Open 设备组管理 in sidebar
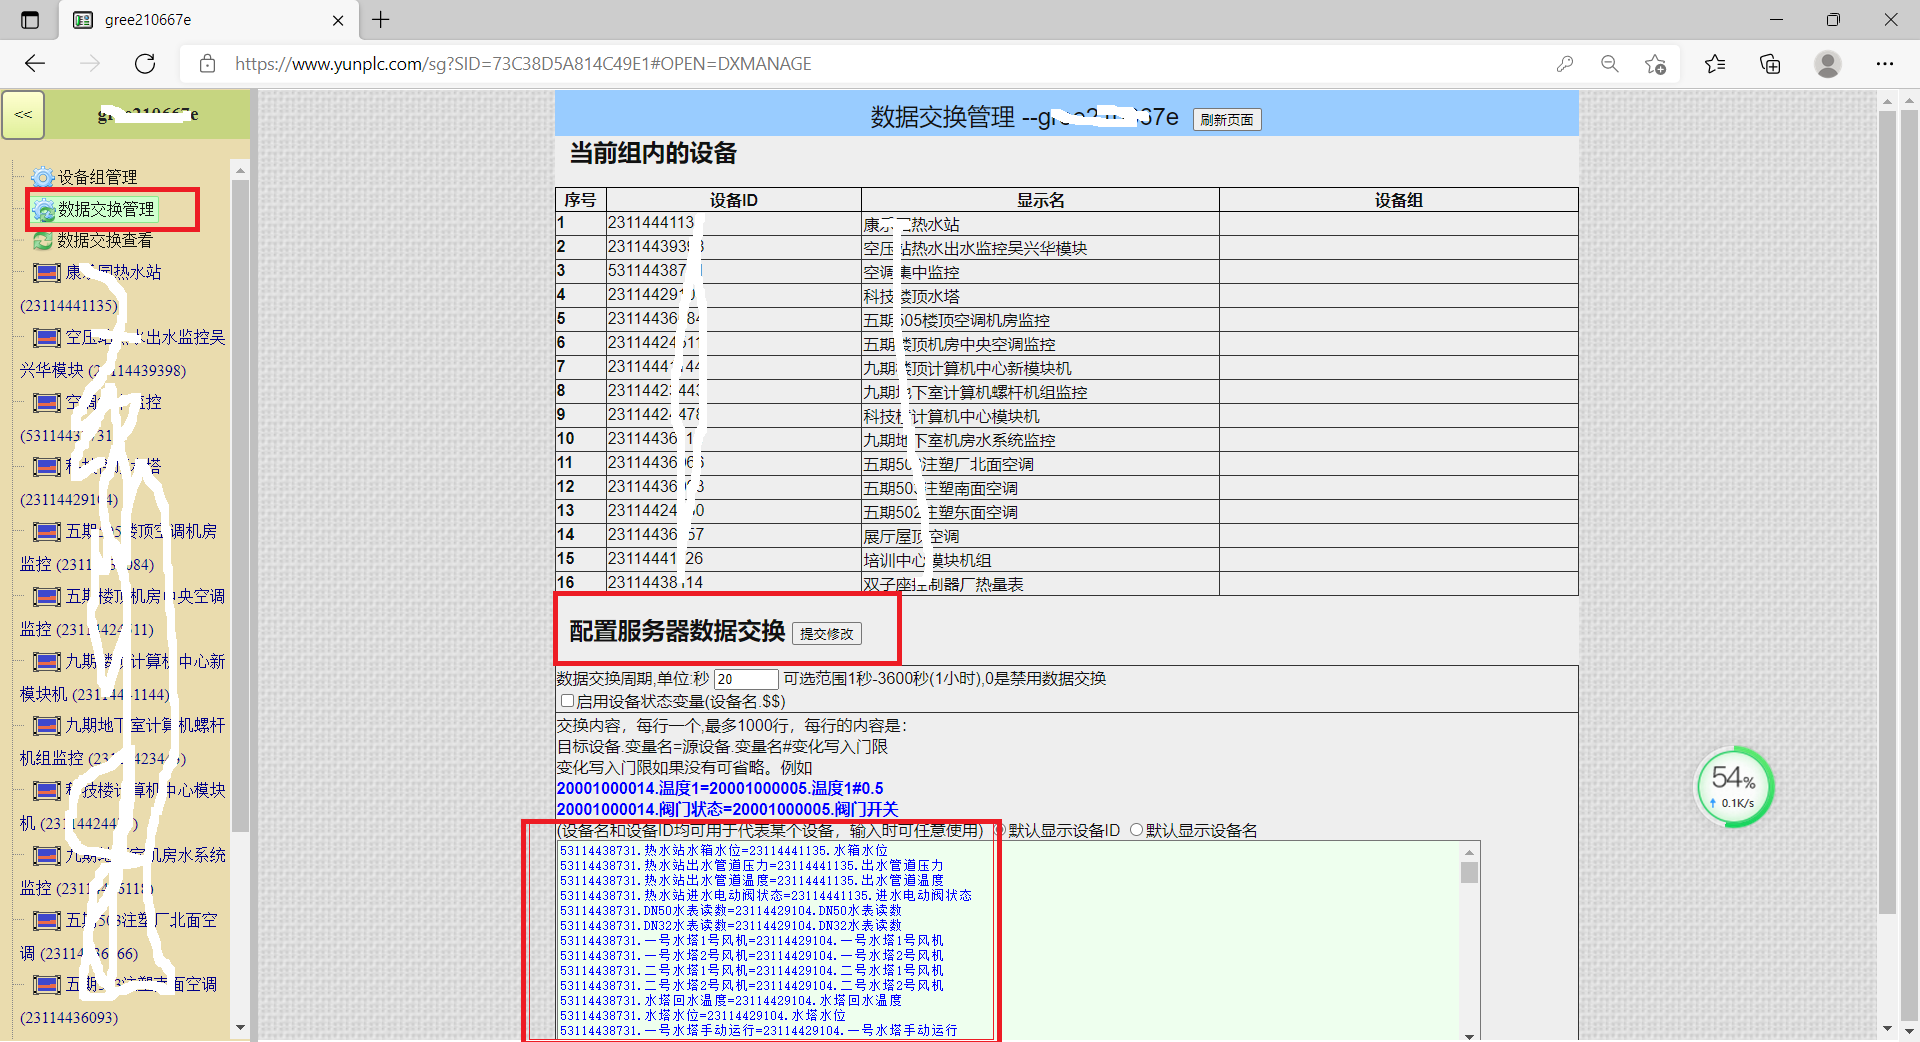This screenshot has width=1920, height=1042. click(x=97, y=177)
